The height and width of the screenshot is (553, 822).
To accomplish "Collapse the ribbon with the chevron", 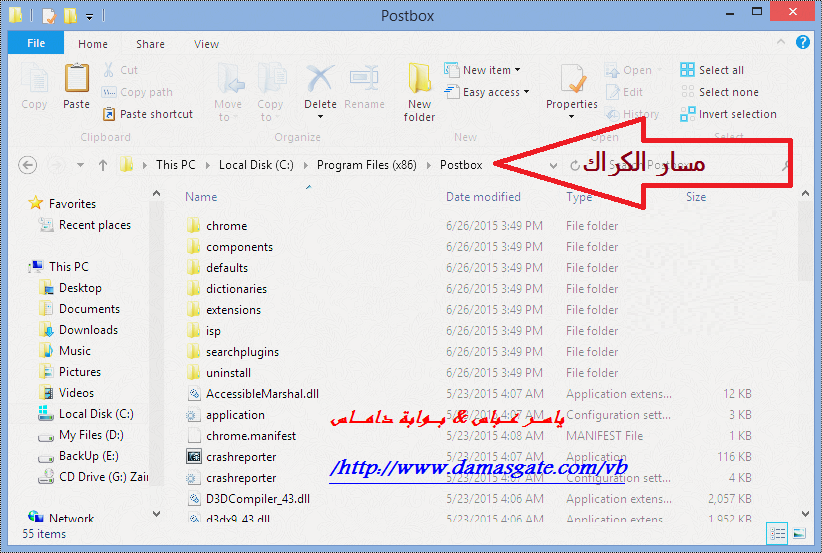I will point(781,42).
